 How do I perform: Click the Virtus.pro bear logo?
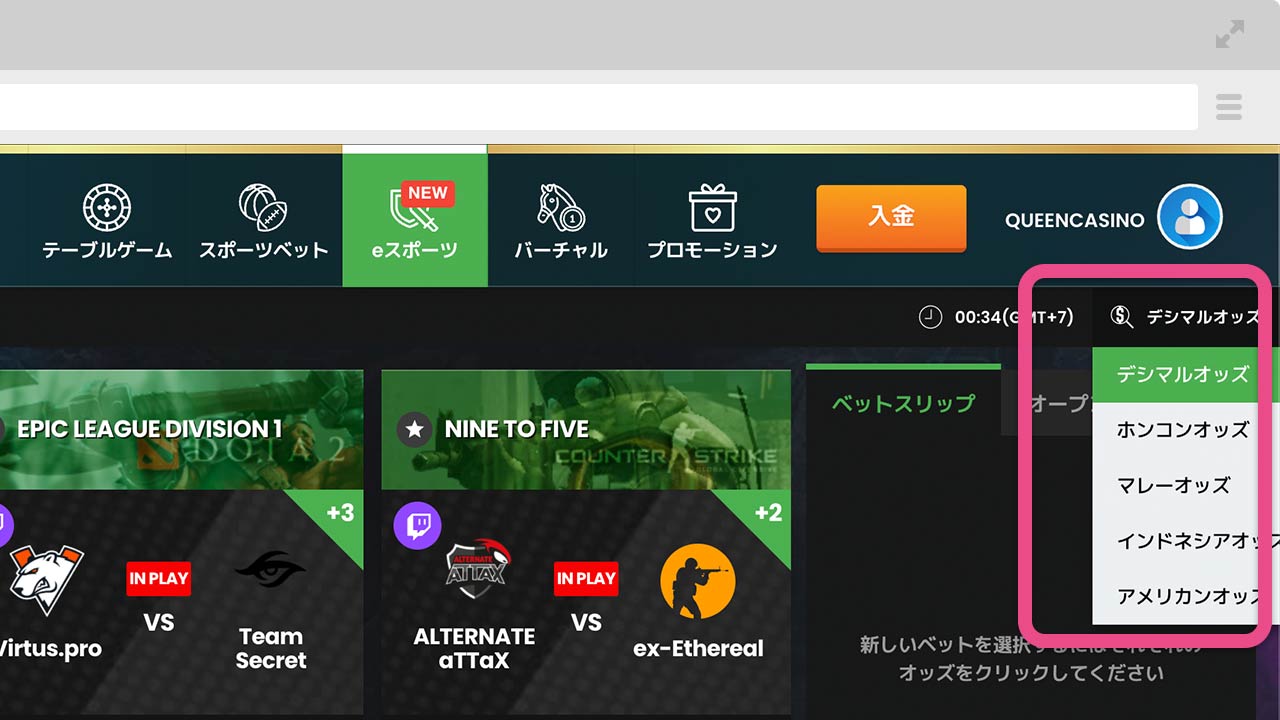(x=45, y=581)
